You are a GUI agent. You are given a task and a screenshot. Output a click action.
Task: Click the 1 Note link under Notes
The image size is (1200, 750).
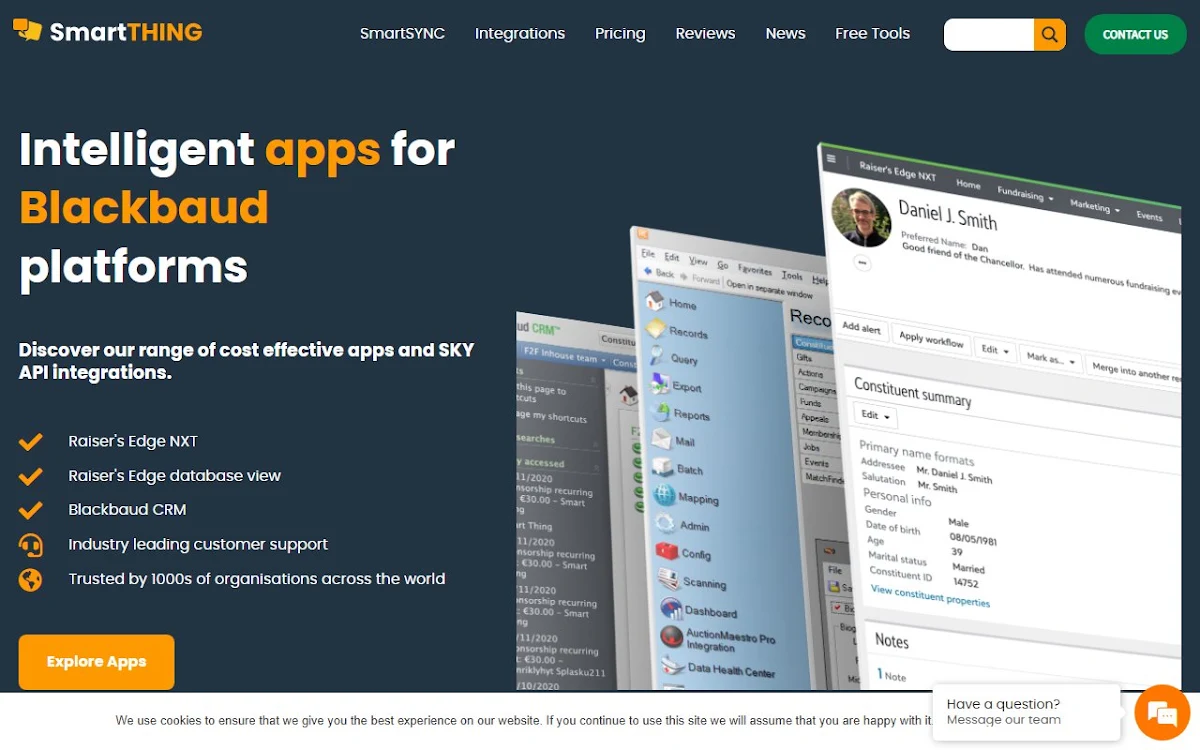[x=891, y=675]
